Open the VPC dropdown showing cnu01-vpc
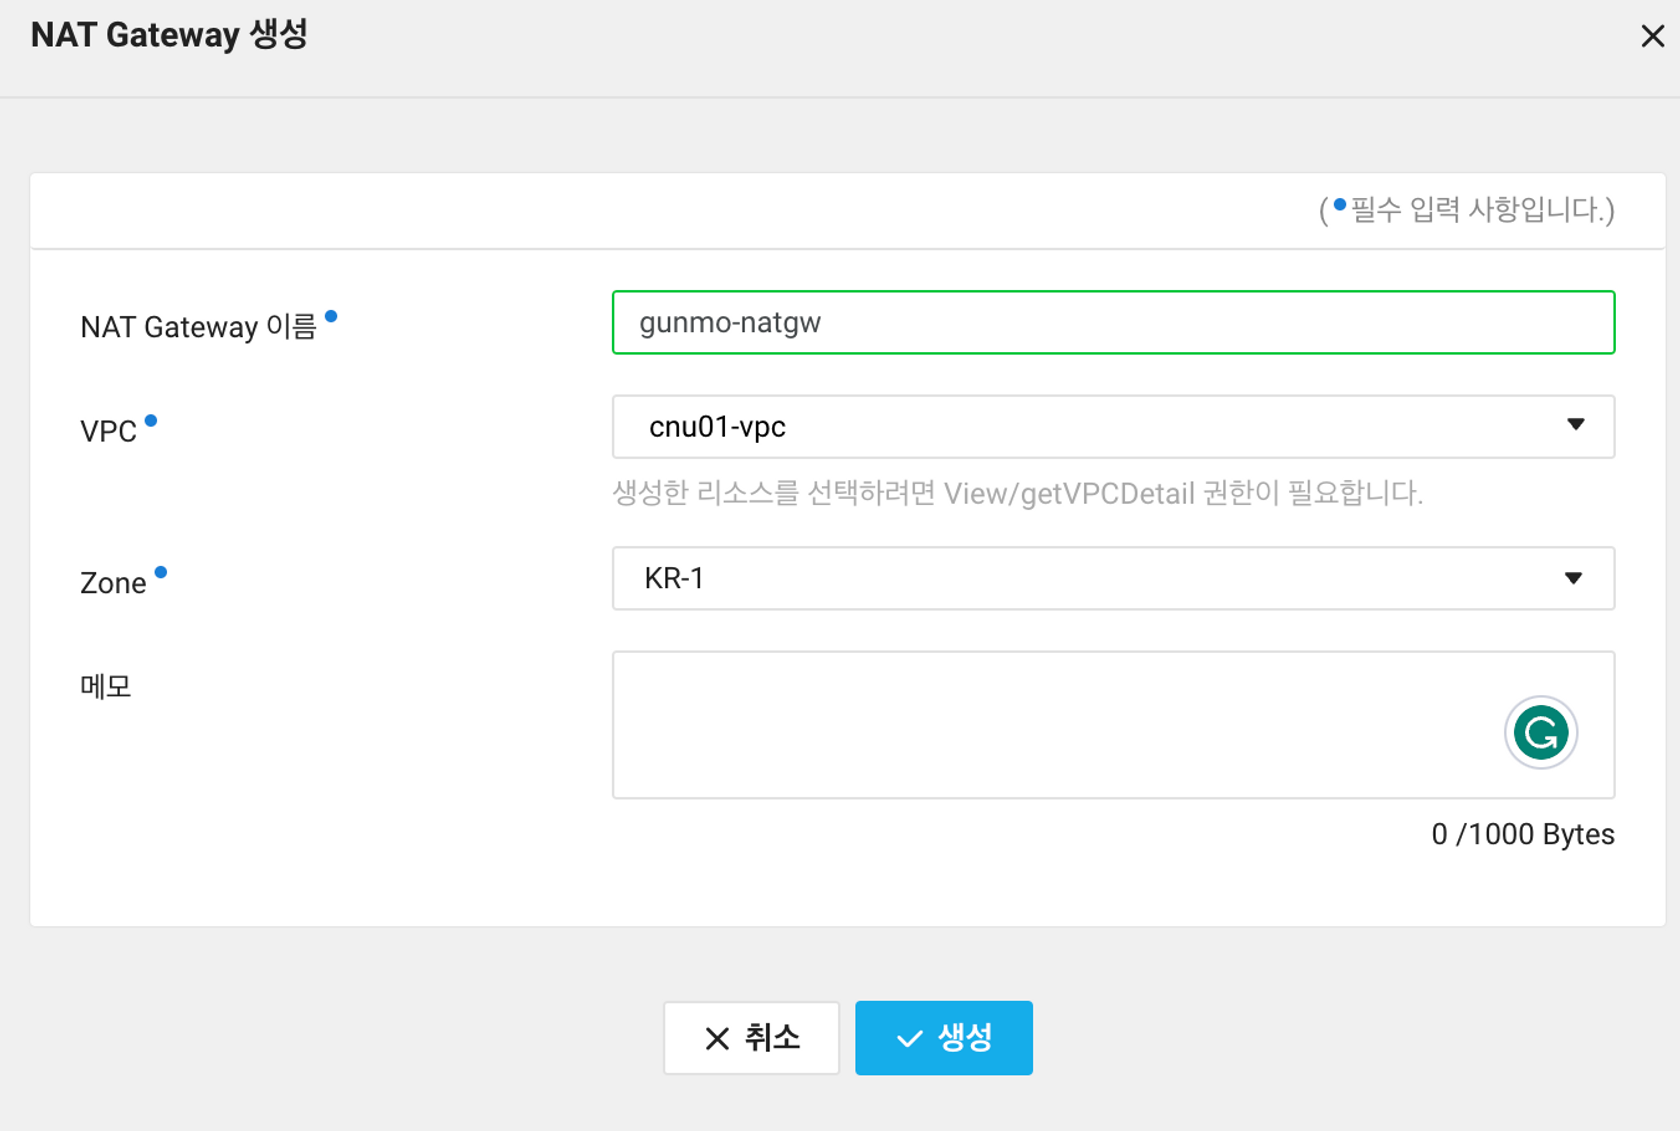Viewport: 1680px width, 1131px height. click(x=1113, y=427)
